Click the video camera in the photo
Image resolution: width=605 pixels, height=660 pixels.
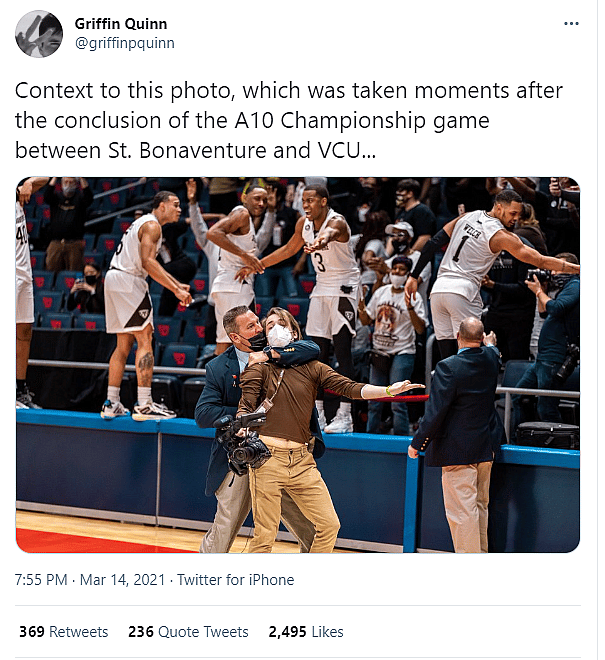pyautogui.click(x=247, y=444)
